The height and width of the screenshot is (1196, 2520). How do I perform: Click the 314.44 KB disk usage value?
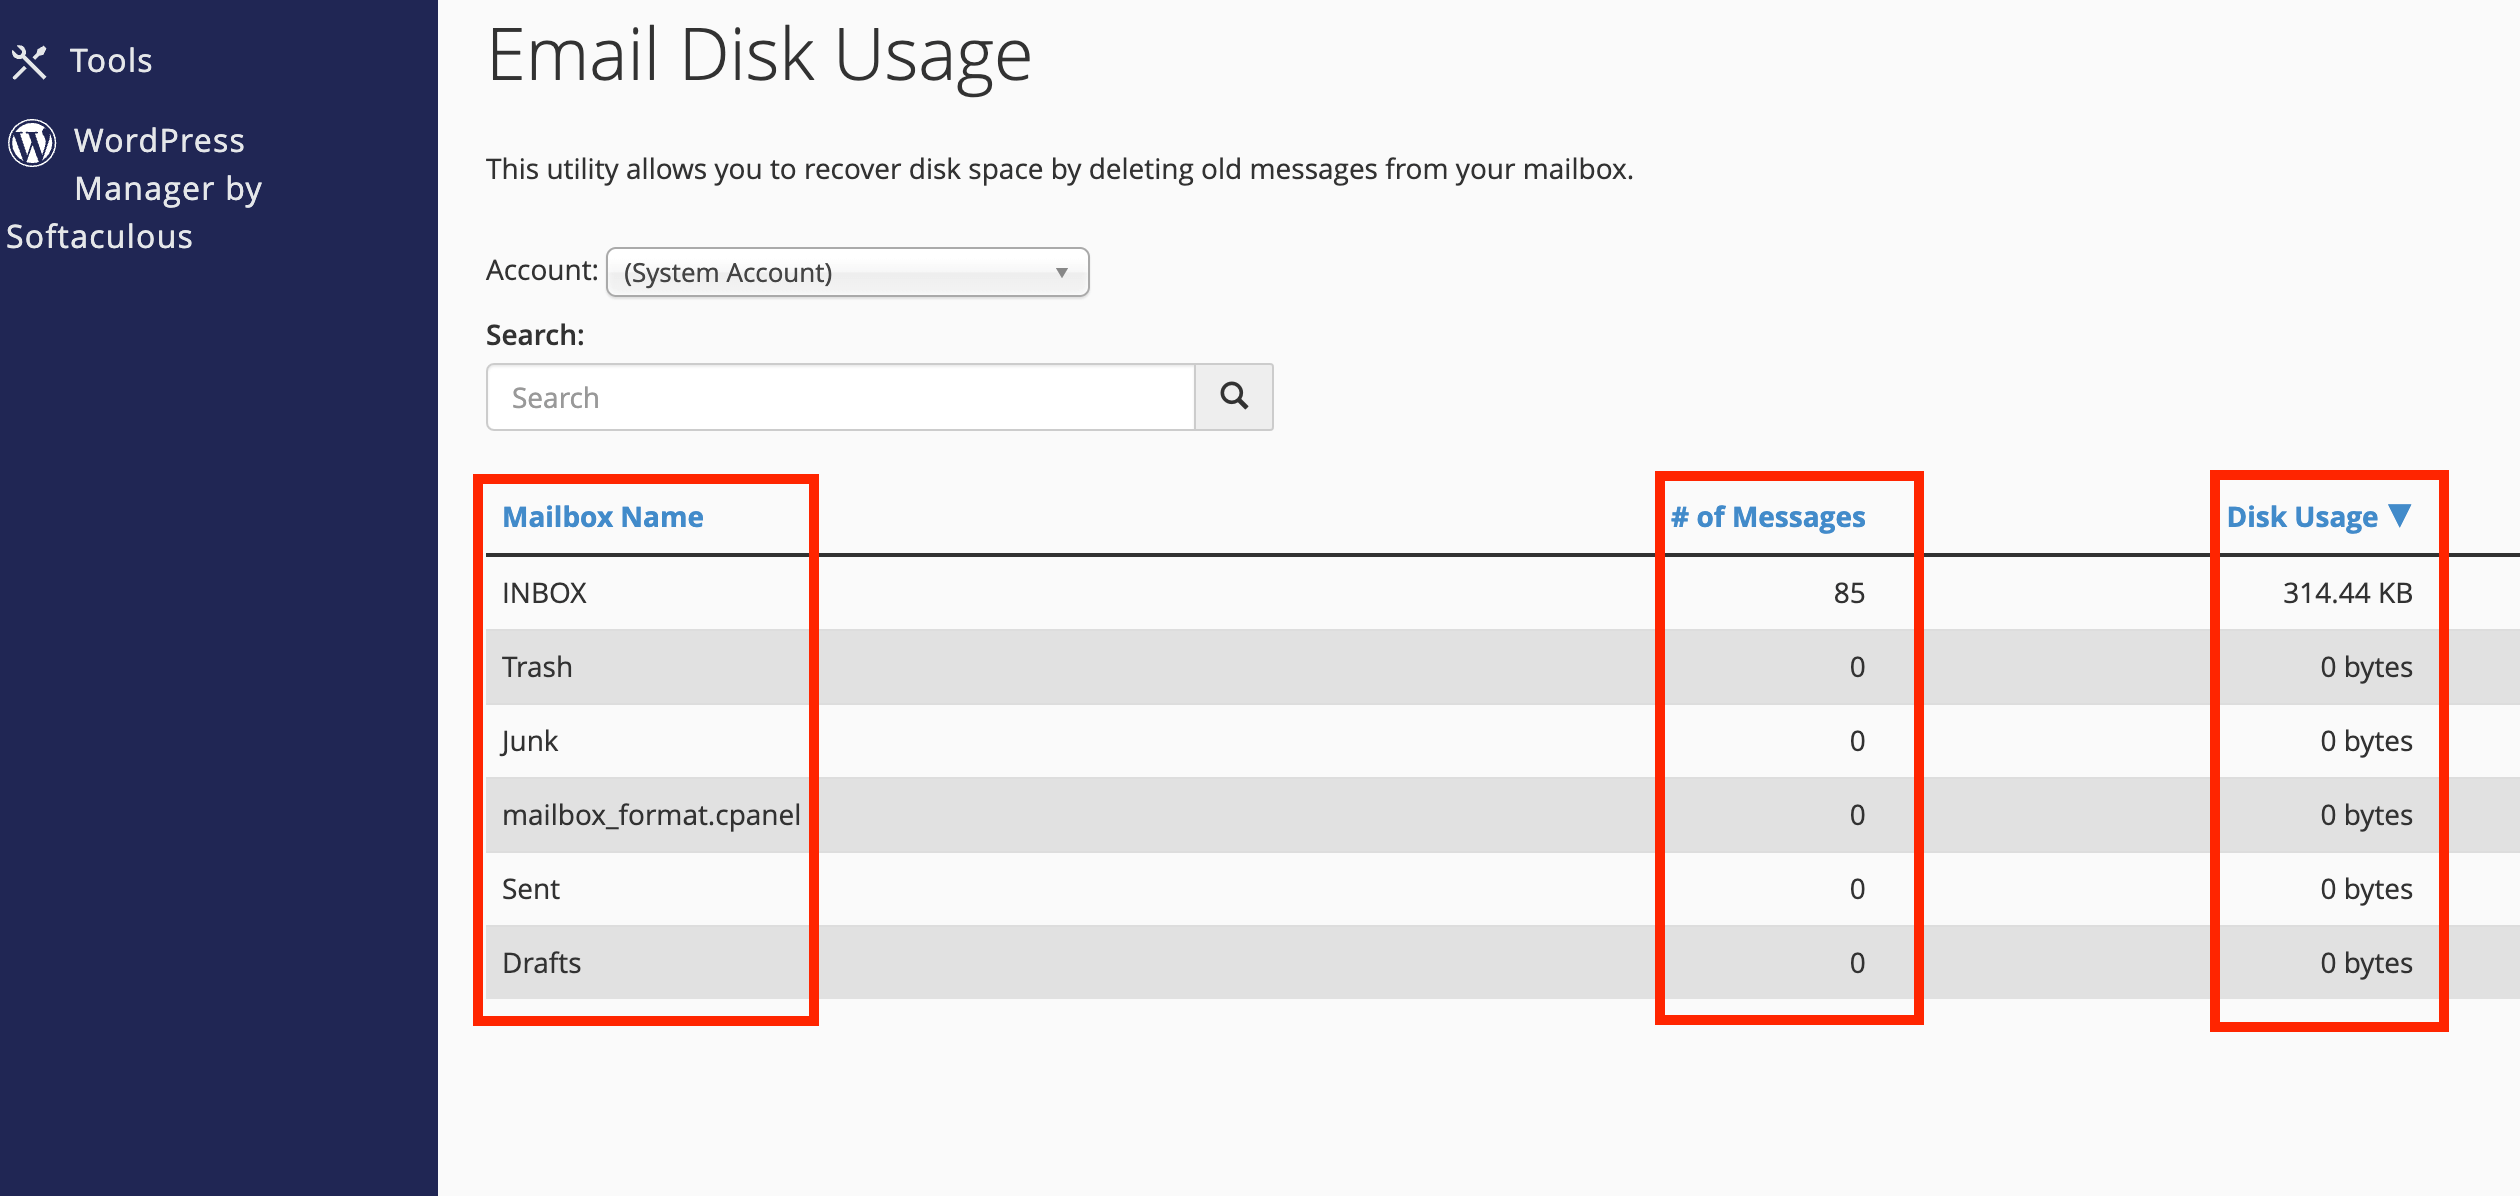pyautogui.click(x=2347, y=593)
